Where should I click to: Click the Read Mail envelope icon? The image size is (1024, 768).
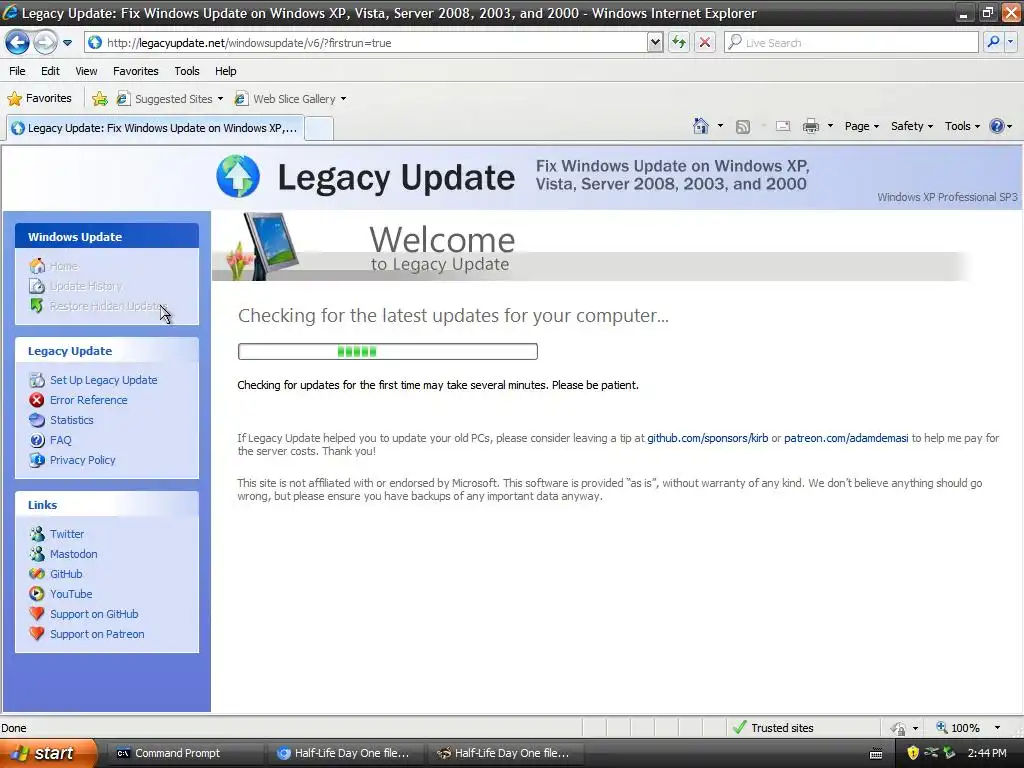tap(783, 127)
